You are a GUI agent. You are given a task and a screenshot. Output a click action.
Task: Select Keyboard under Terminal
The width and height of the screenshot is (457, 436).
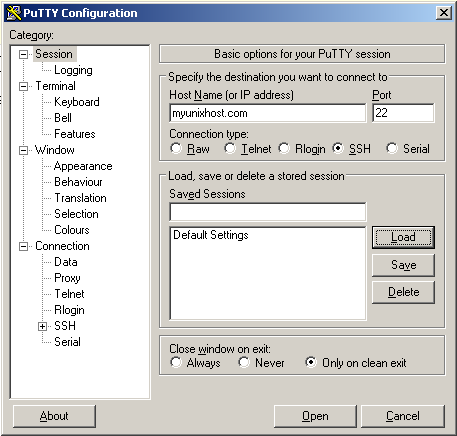click(77, 102)
